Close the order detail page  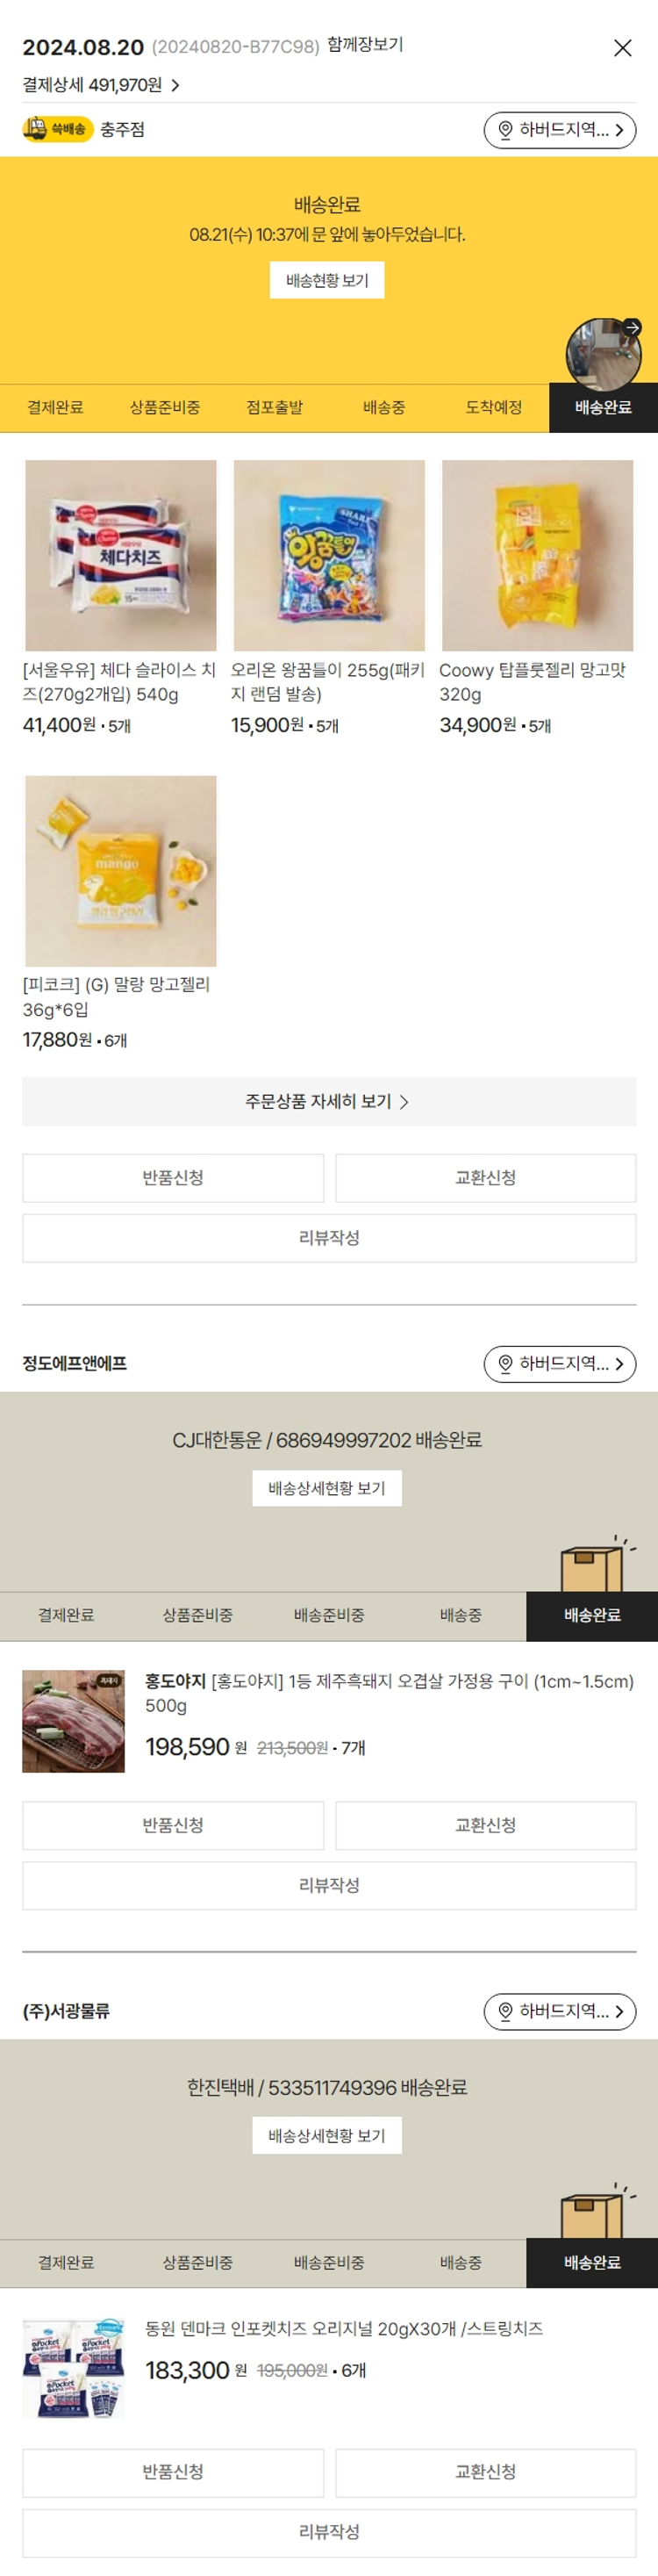[x=622, y=48]
